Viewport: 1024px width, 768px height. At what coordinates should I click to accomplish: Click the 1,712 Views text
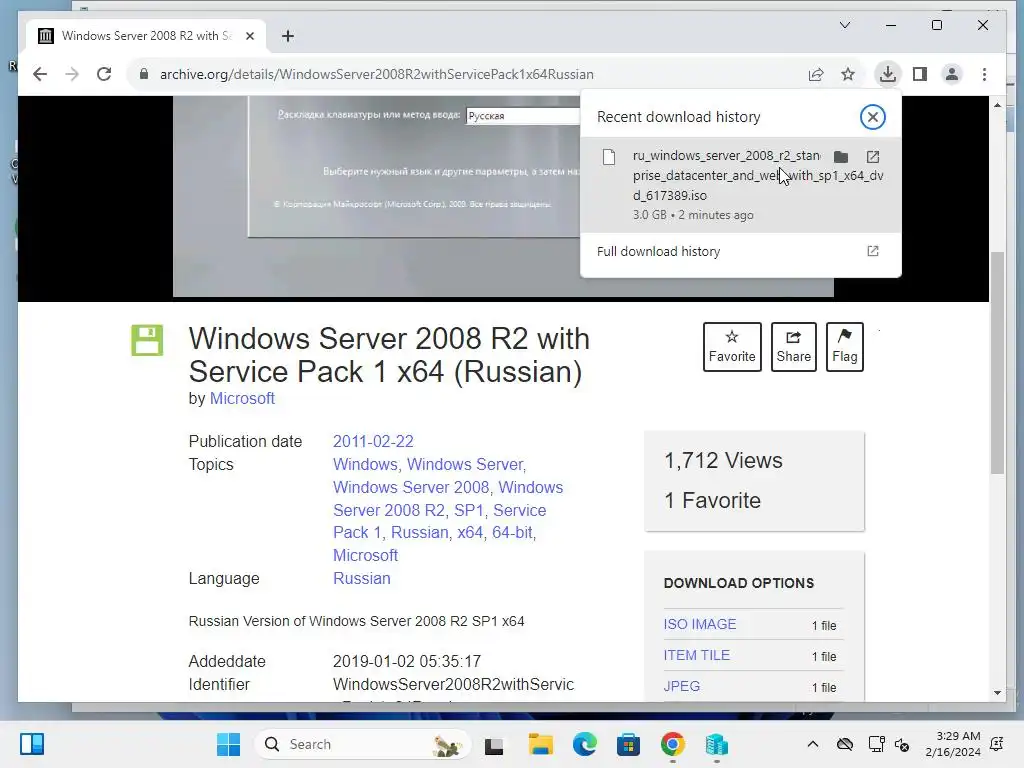point(723,461)
